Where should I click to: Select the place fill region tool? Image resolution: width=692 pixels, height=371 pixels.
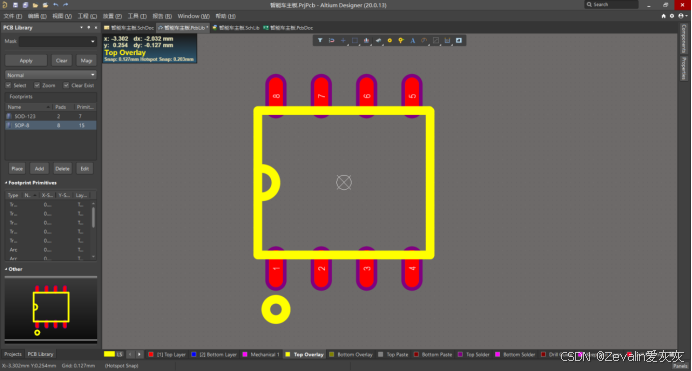coord(459,40)
